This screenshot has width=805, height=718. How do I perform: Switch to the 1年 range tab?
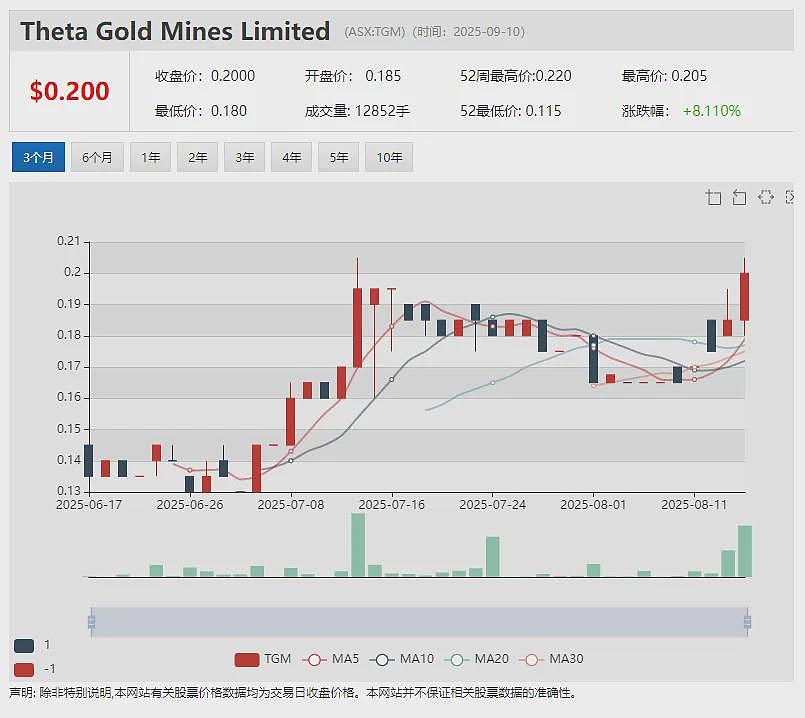coord(150,157)
